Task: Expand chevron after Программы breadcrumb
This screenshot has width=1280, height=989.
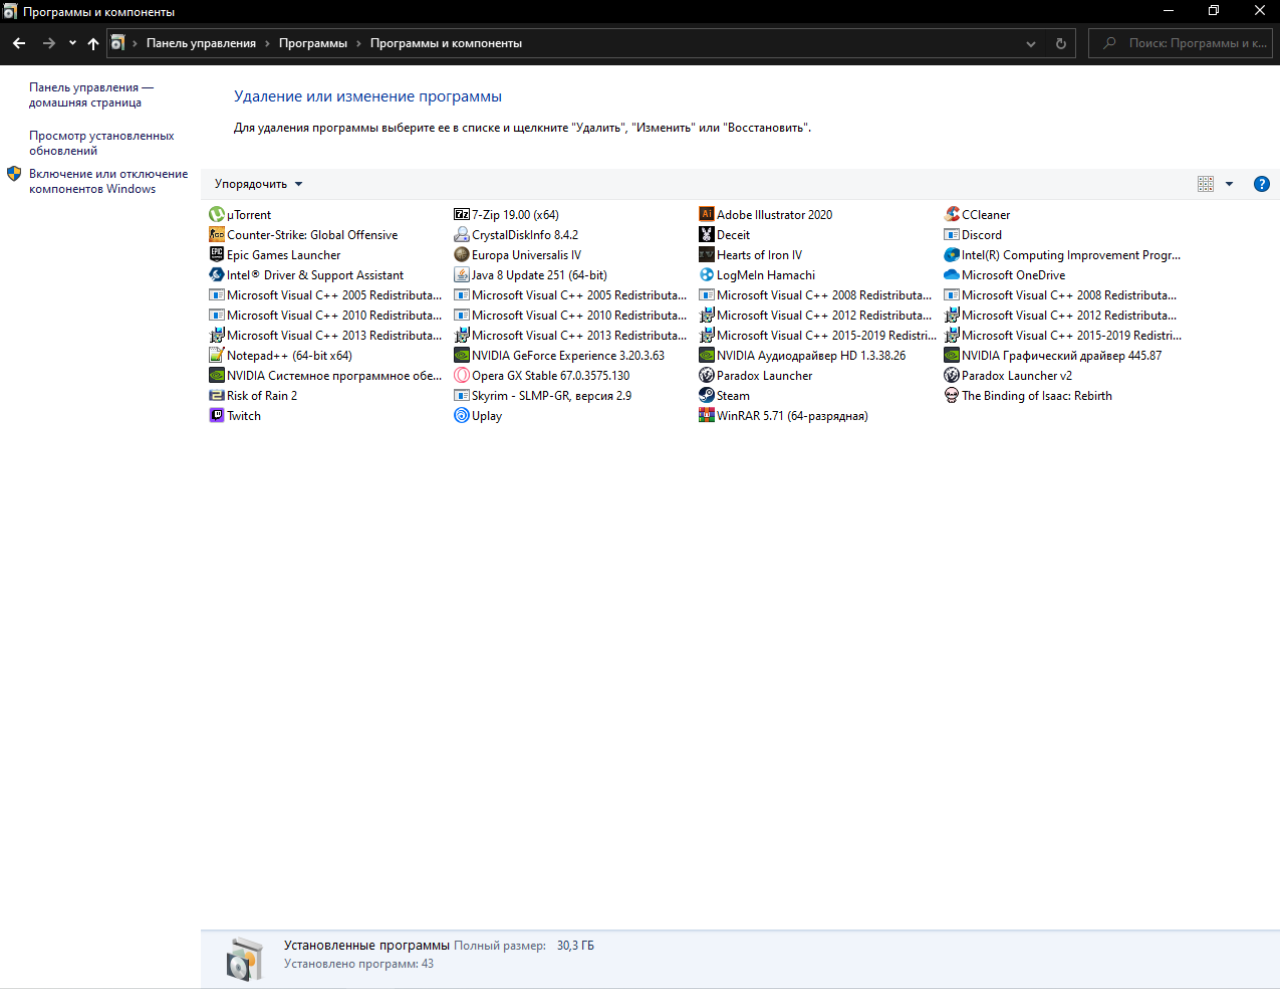Action: tap(359, 44)
